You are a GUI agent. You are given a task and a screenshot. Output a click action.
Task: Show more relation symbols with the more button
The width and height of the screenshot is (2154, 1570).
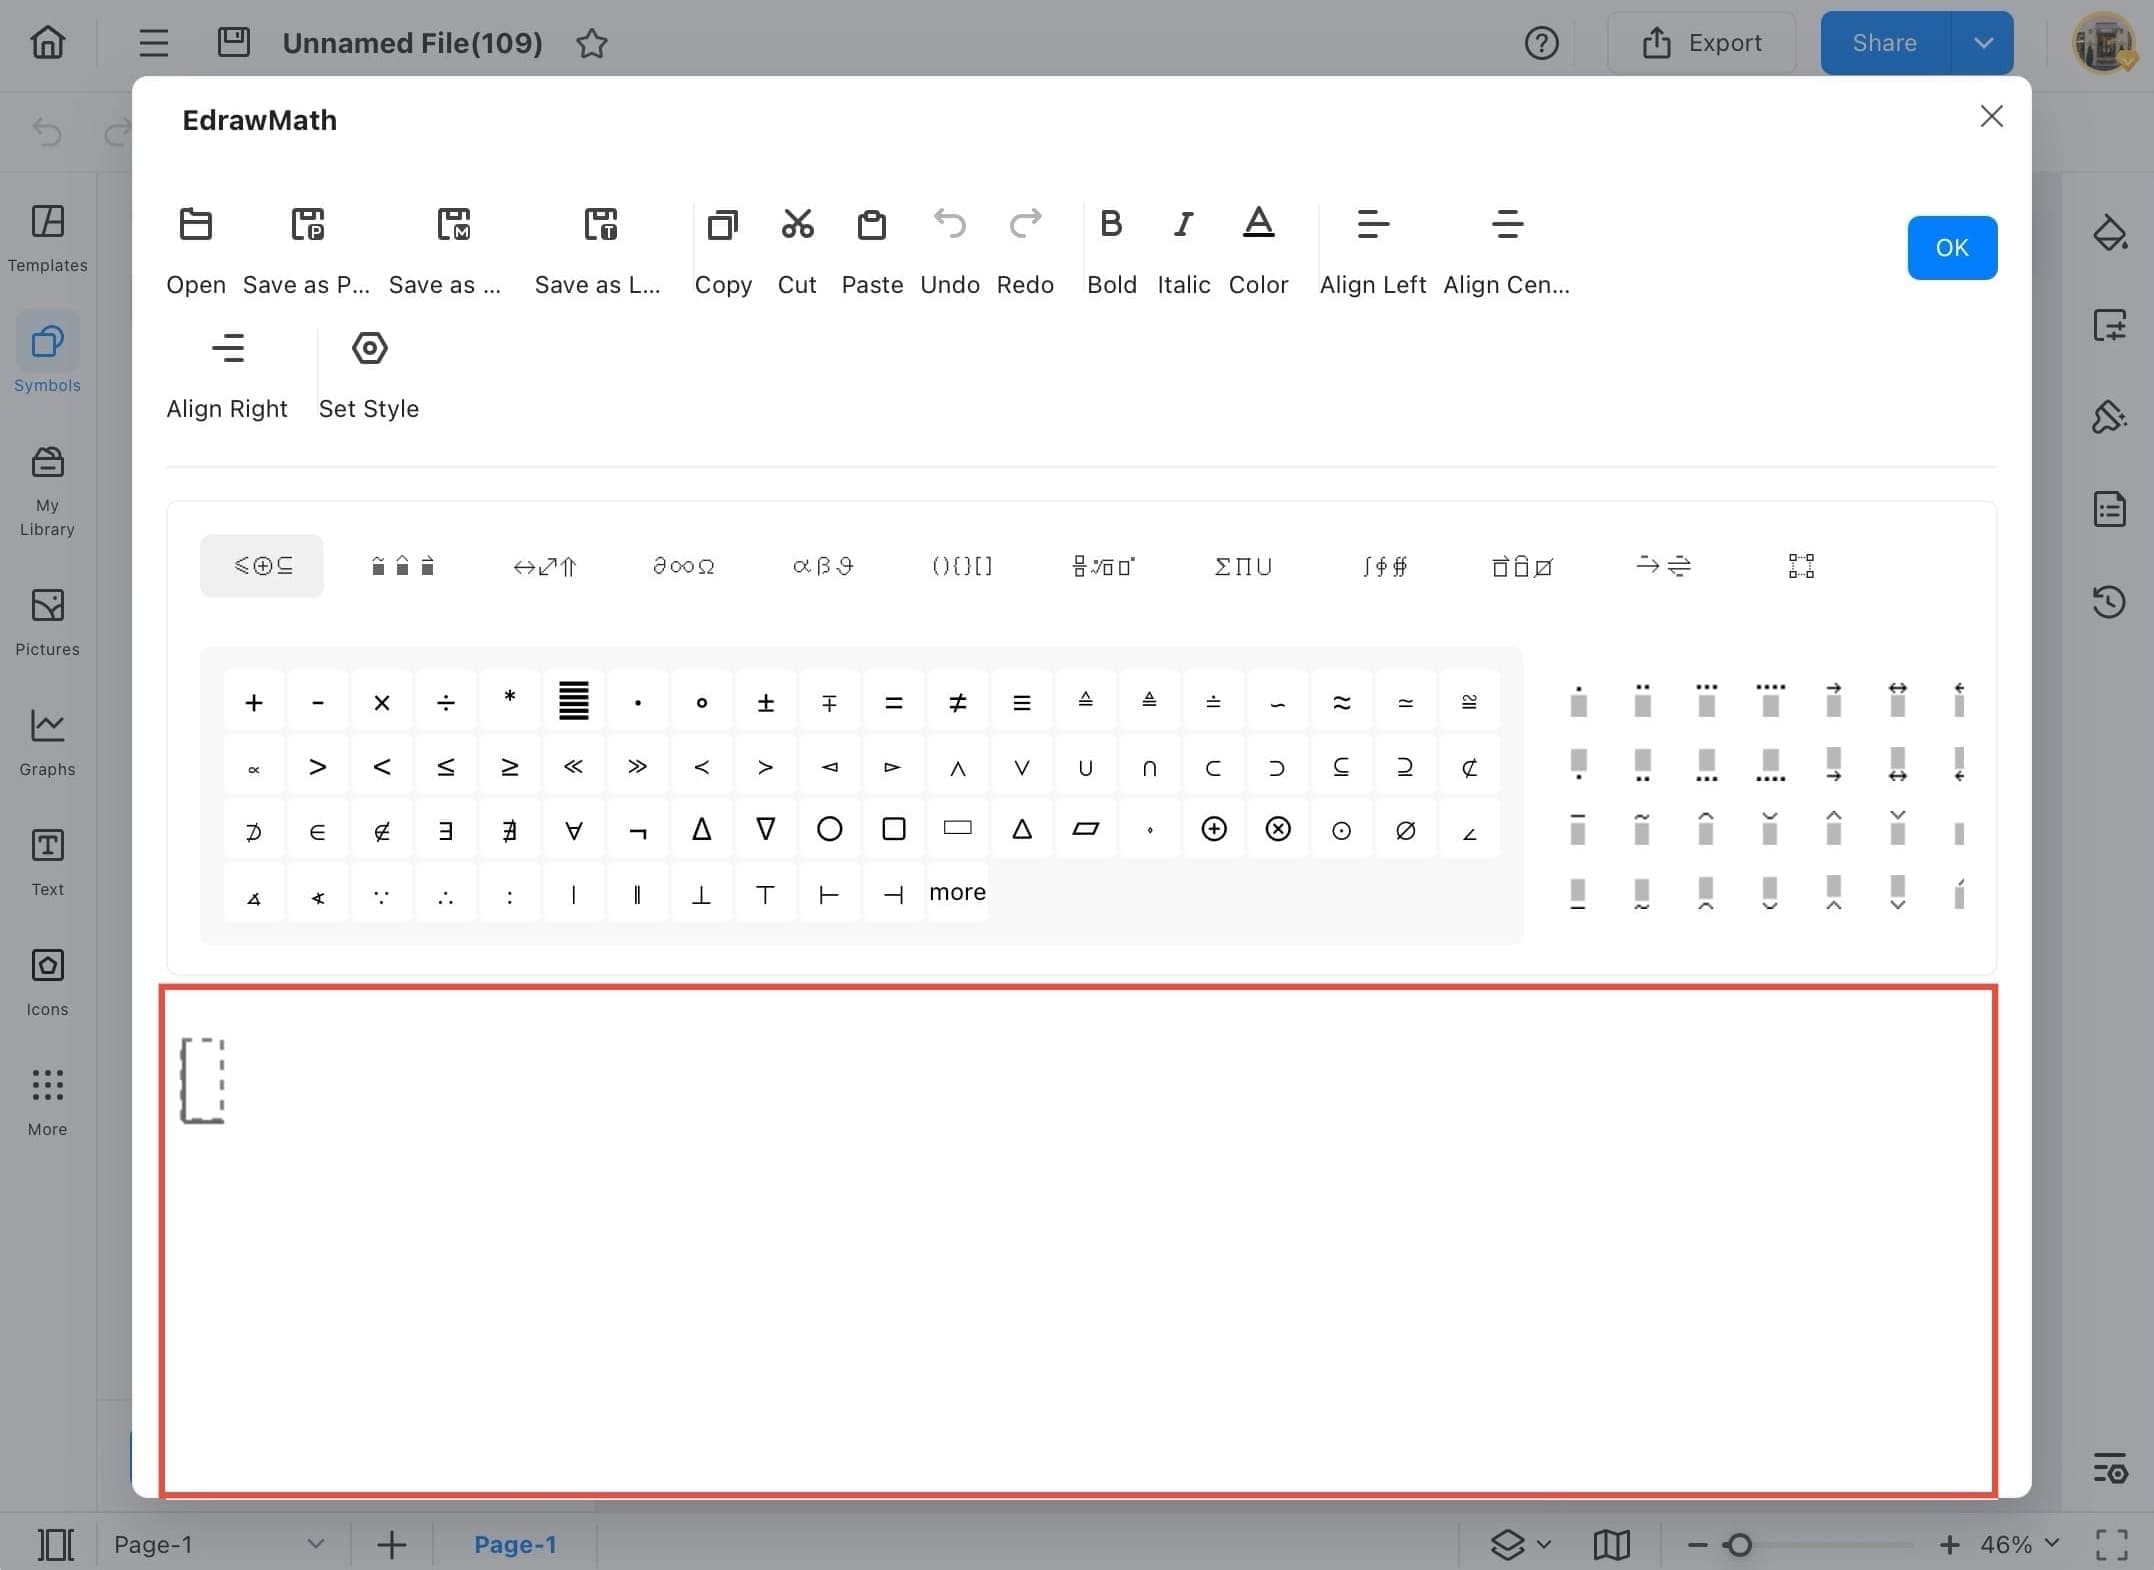coord(956,891)
